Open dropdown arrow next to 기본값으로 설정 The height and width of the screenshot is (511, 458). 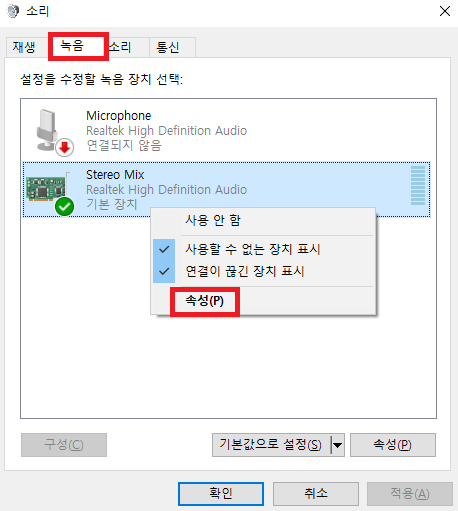[337, 445]
